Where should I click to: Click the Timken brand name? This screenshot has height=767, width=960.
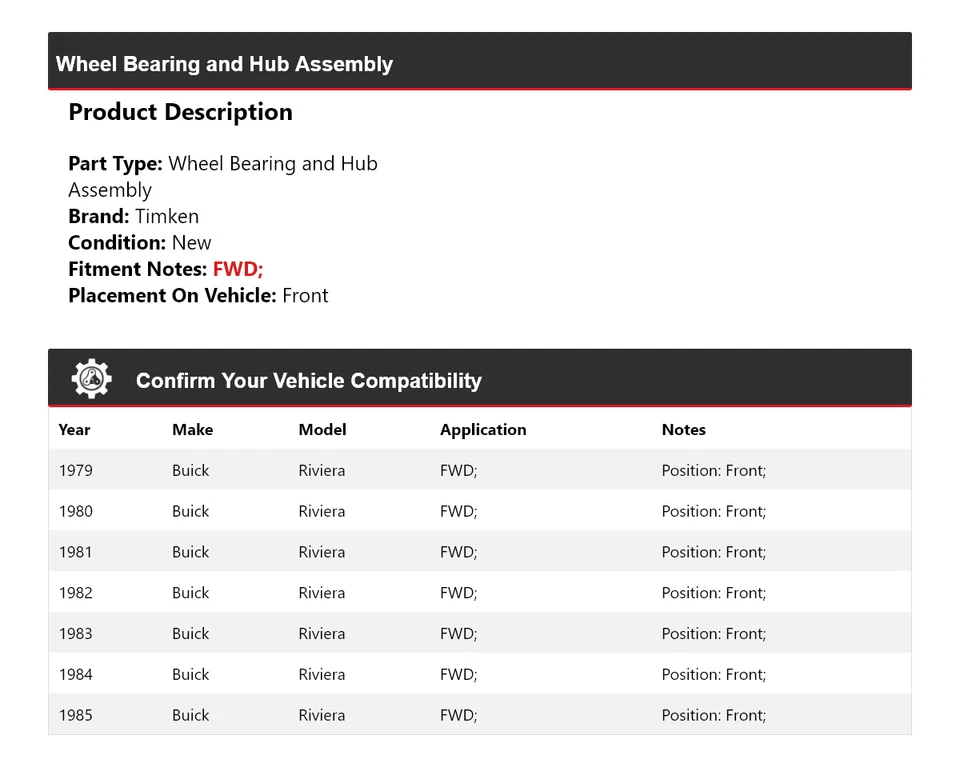point(167,216)
